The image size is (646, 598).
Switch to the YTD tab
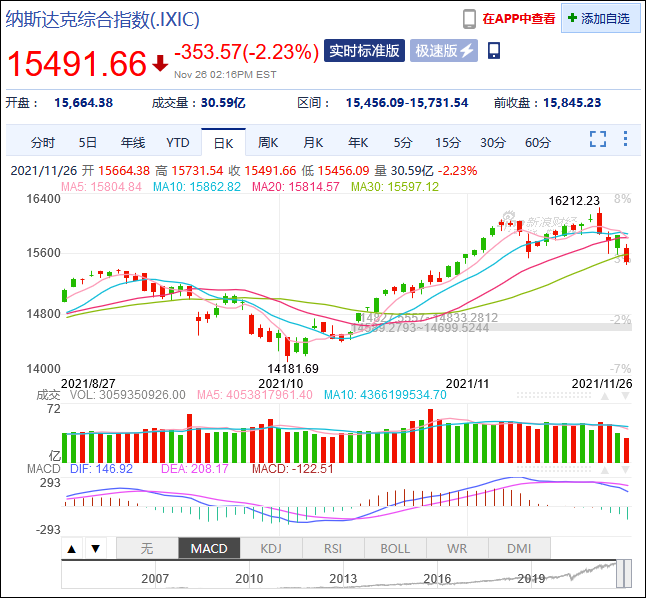[x=178, y=143]
